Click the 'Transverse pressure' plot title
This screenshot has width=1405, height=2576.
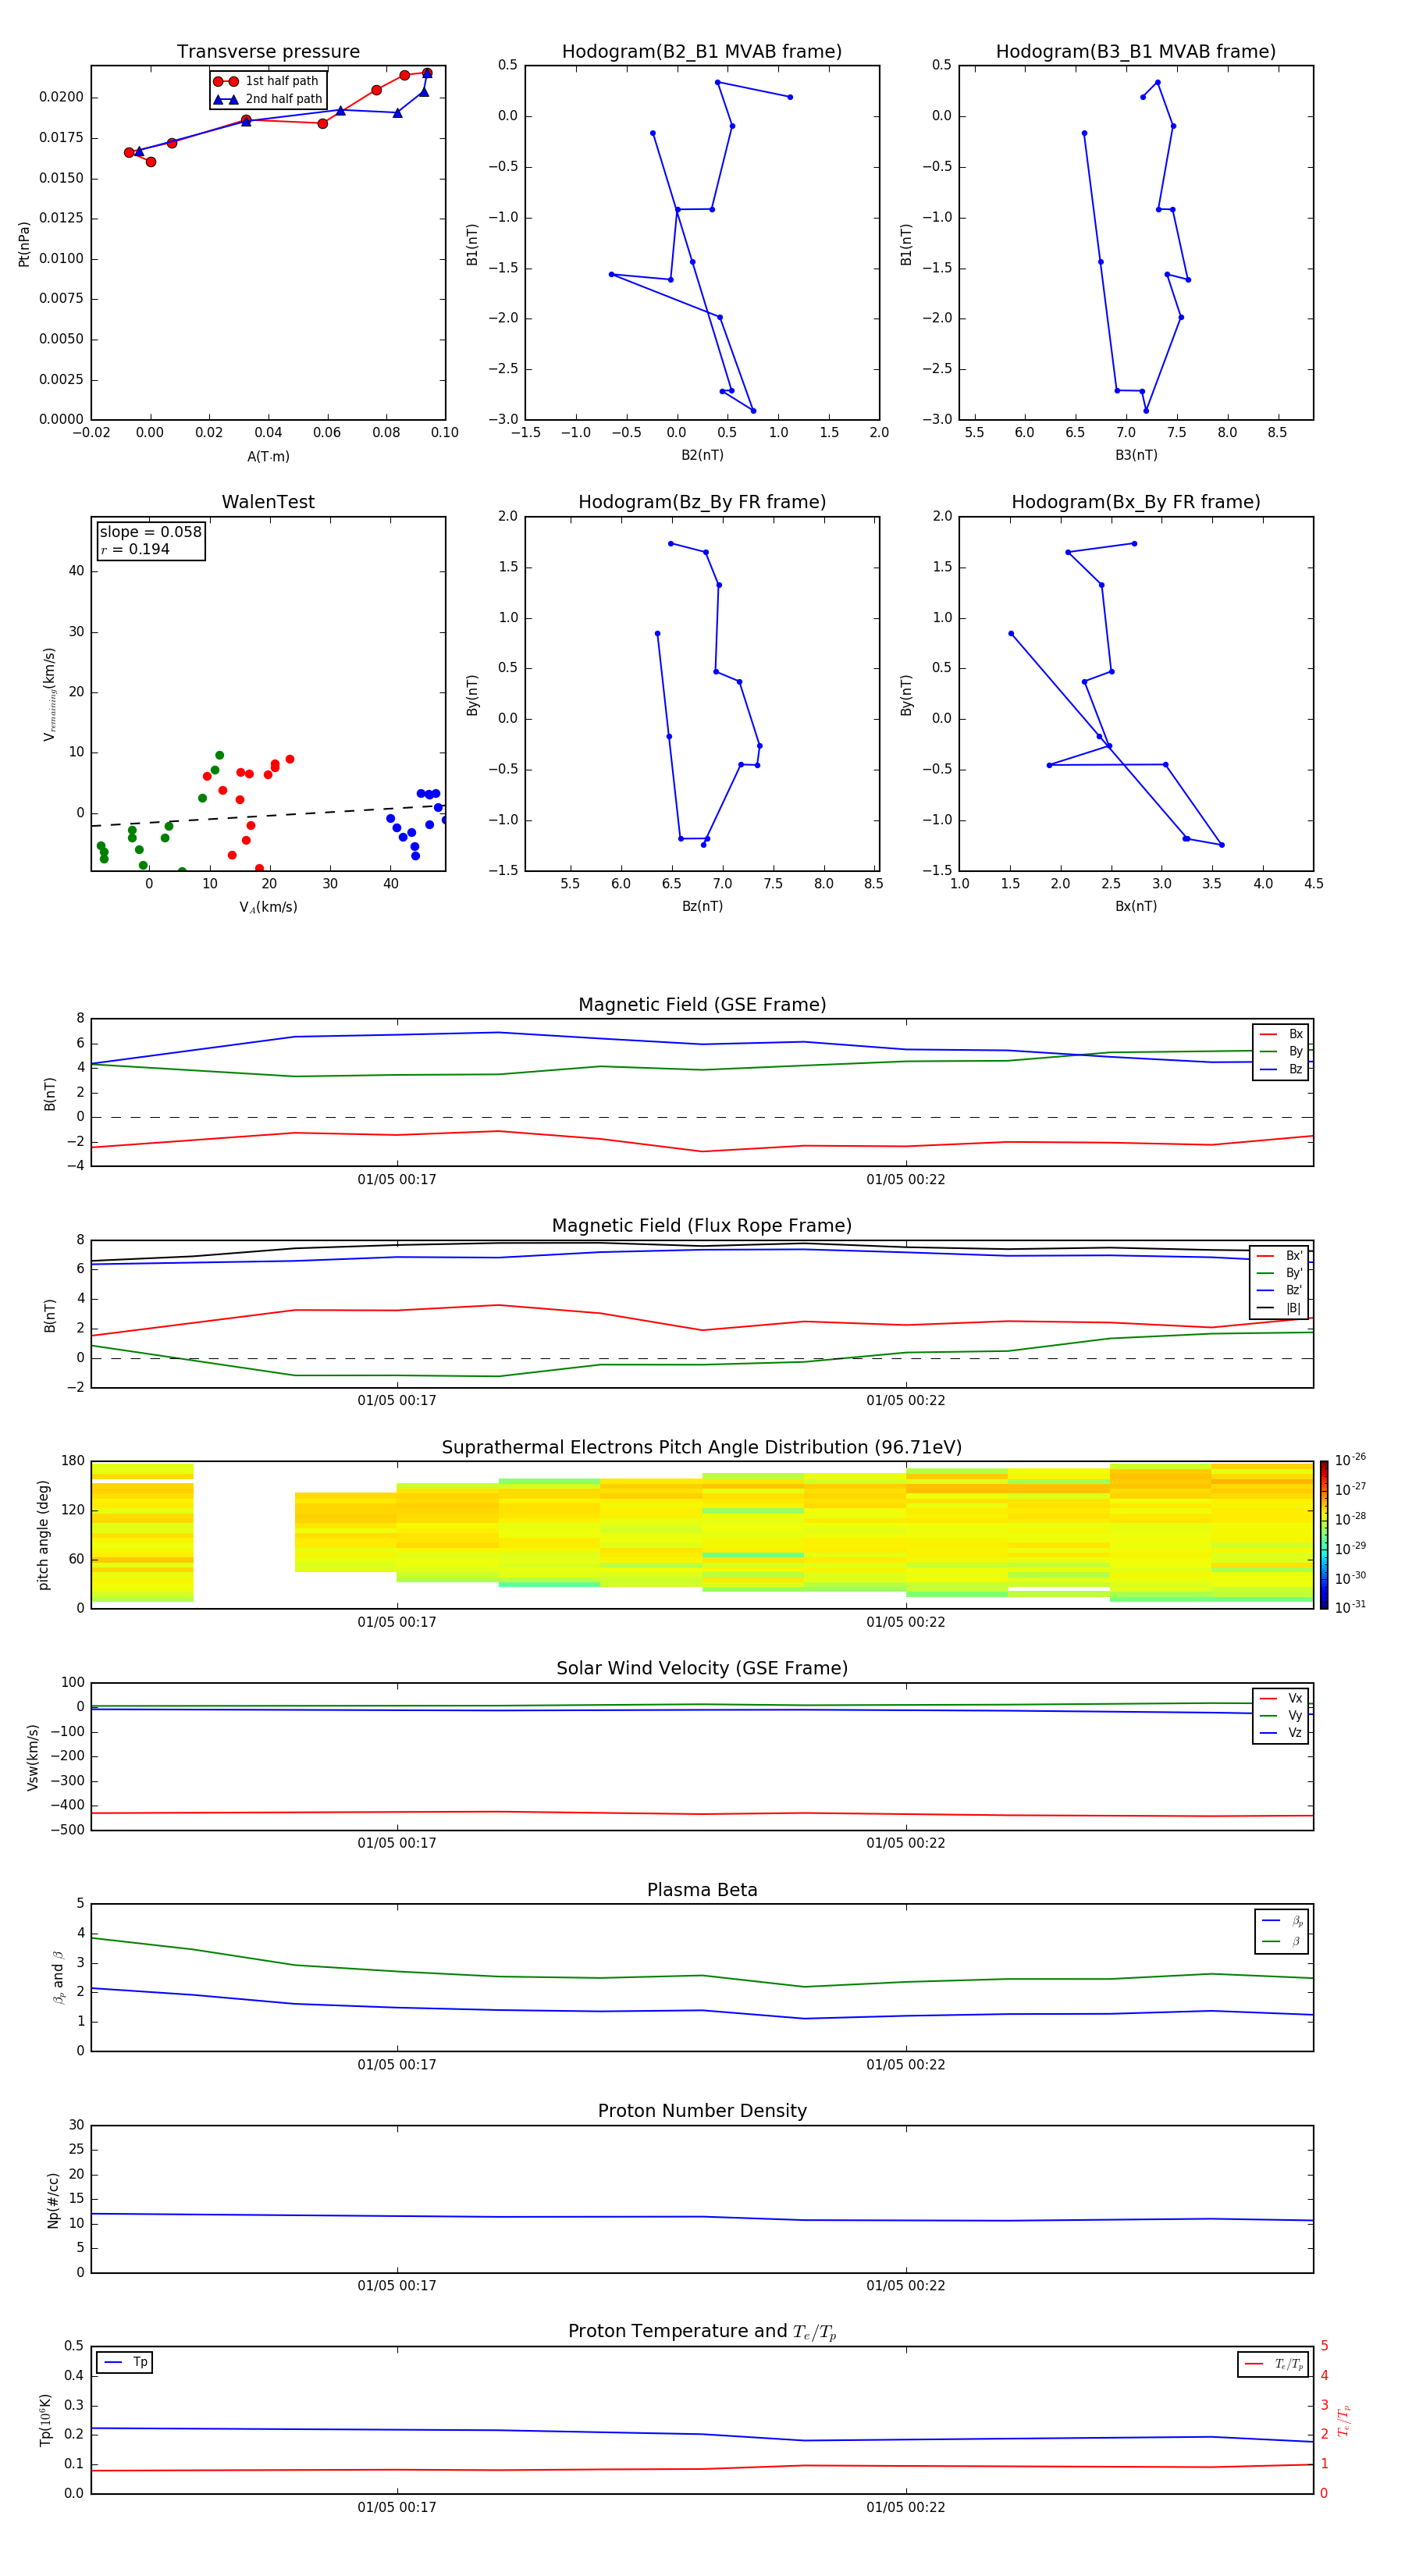(268, 52)
